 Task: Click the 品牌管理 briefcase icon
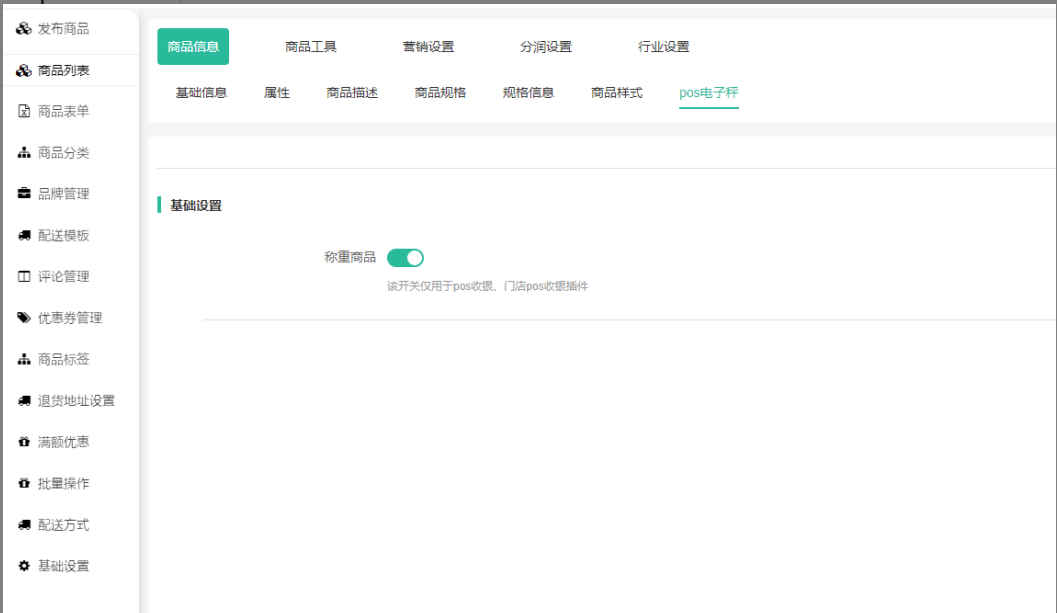click(x=24, y=194)
